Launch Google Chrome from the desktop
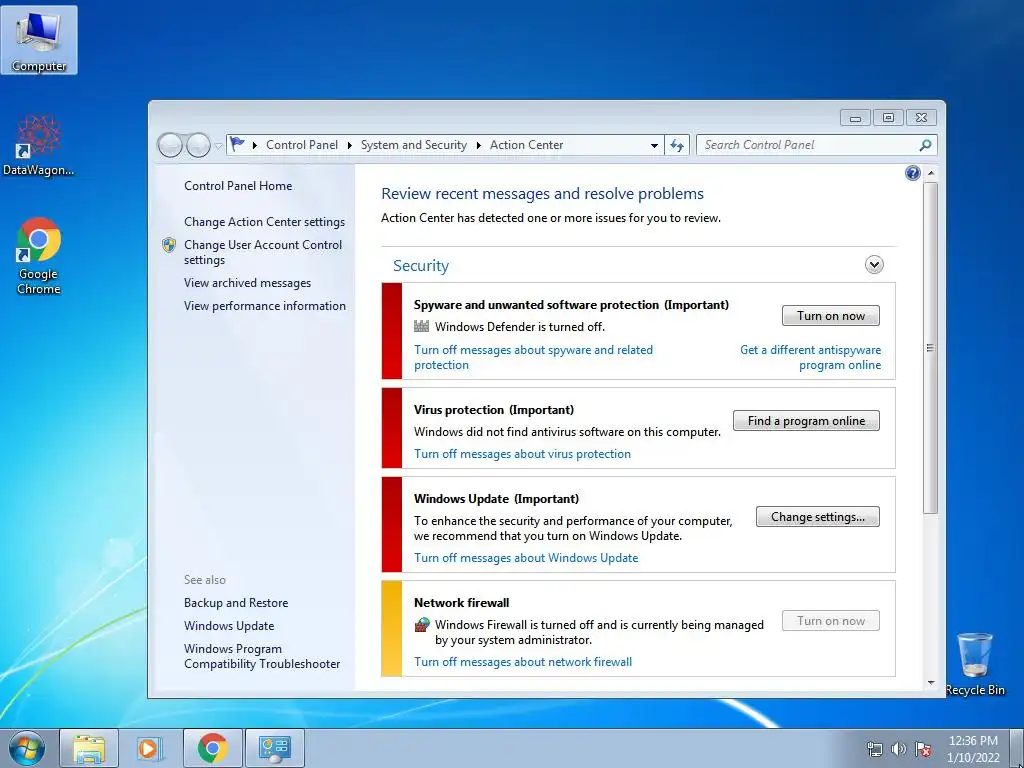Image resolution: width=1024 pixels, height=768 pixels. pyautogui.click(x=39, y=256)
